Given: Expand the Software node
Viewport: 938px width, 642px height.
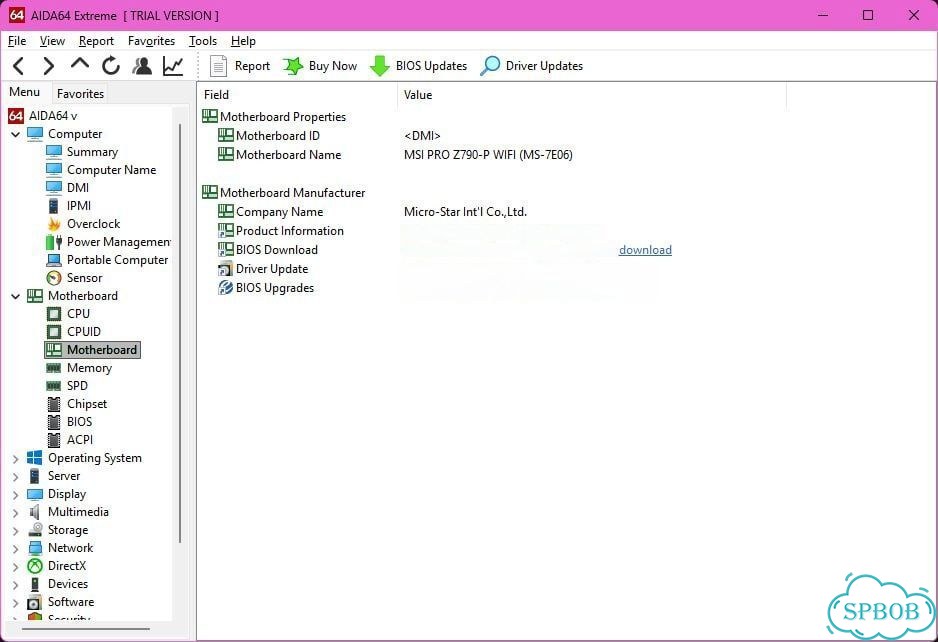Looking at the screenshot, I should [16, 603].
